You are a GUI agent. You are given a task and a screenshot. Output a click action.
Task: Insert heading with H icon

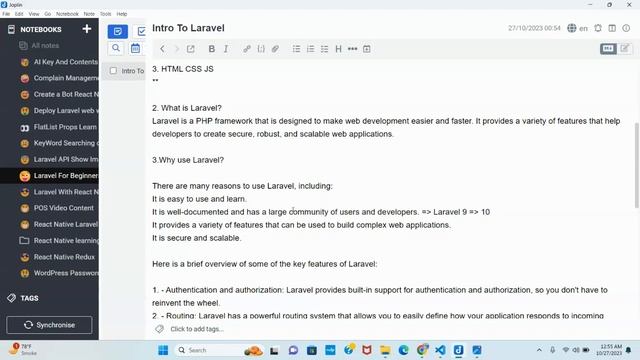pyautogui.click(x=338, y=49)
